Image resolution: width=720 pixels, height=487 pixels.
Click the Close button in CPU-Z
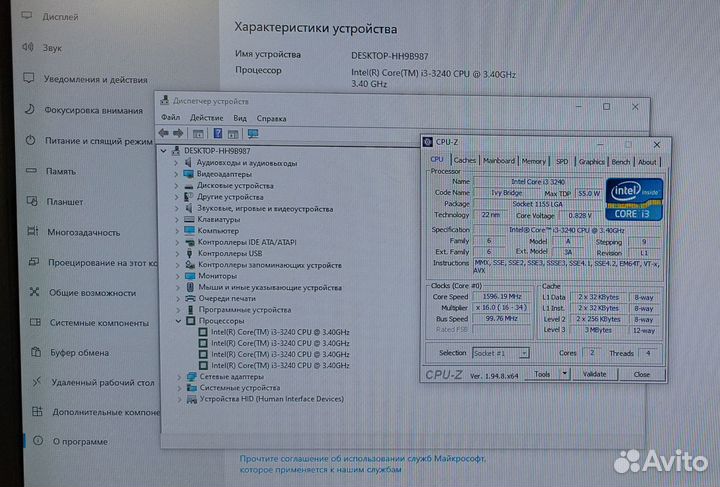(641, 375)
